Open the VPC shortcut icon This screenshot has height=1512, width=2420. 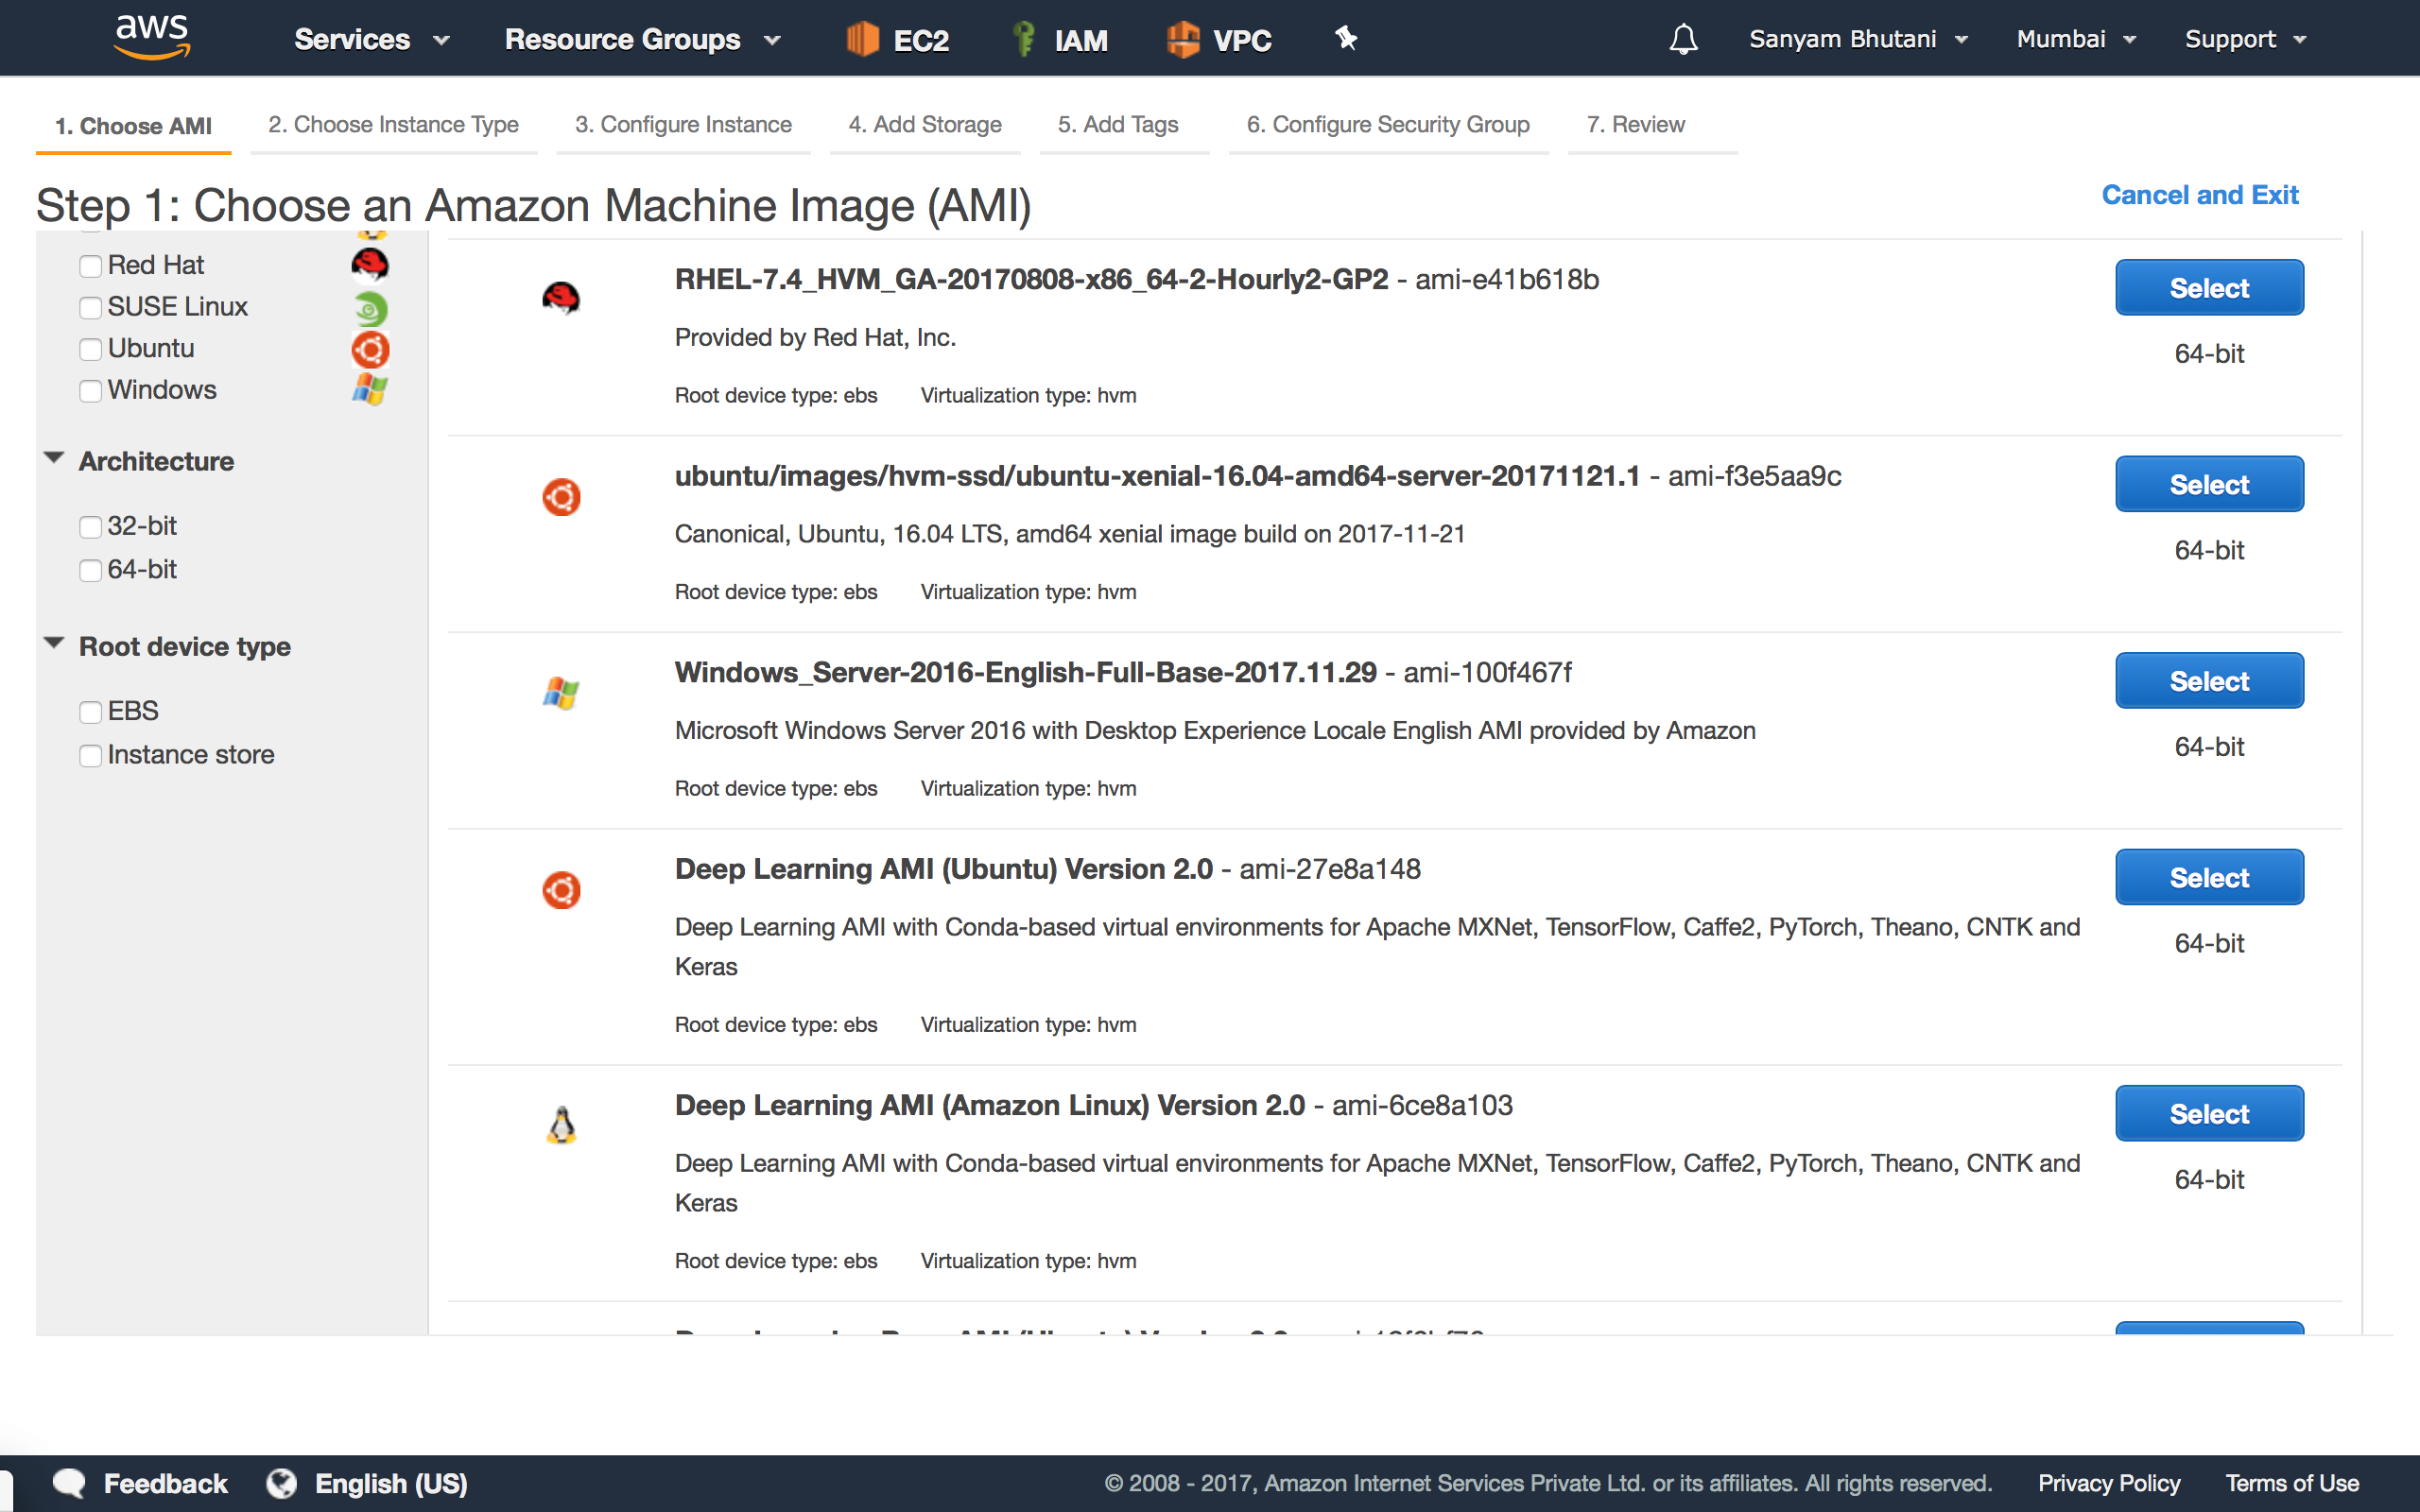pos(1183,40)
